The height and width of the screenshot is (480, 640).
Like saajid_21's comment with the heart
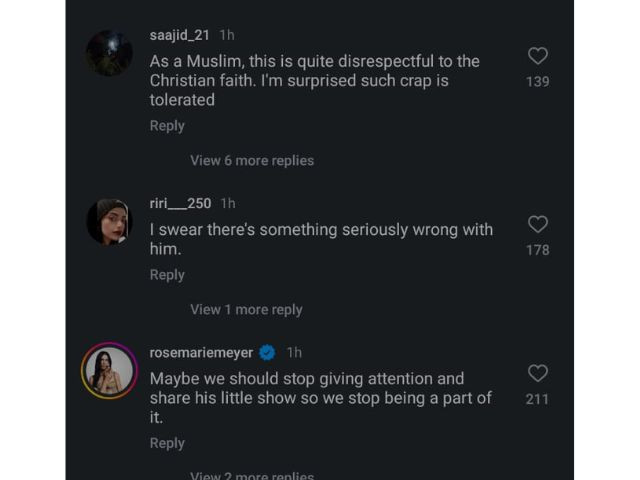click(537, 56)
